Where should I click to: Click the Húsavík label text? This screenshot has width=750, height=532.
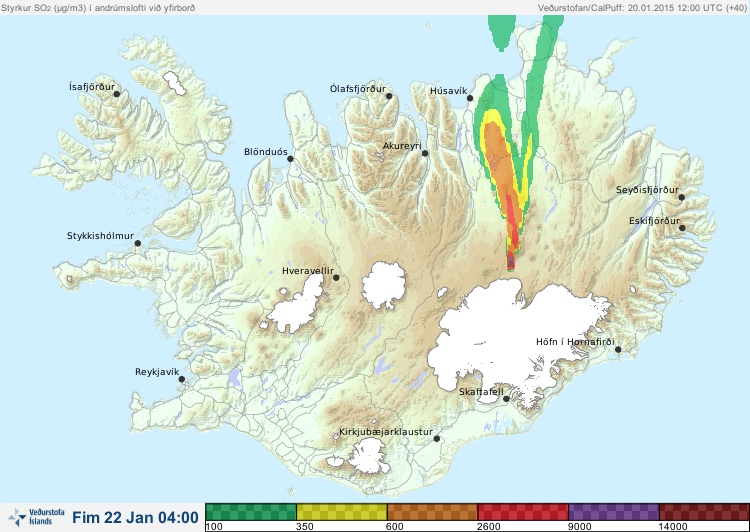click(x=449, y=91)
